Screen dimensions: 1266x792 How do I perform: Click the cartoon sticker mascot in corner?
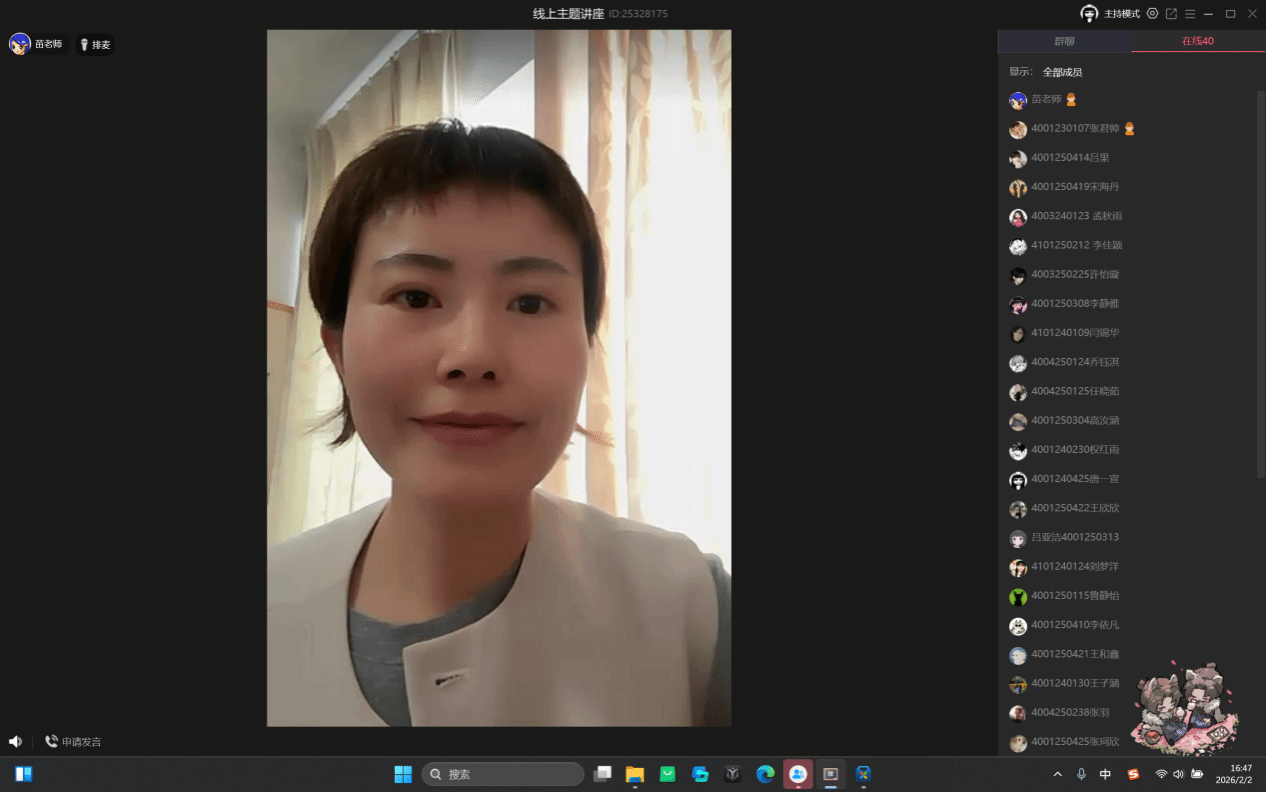[x=1185, y=709]
